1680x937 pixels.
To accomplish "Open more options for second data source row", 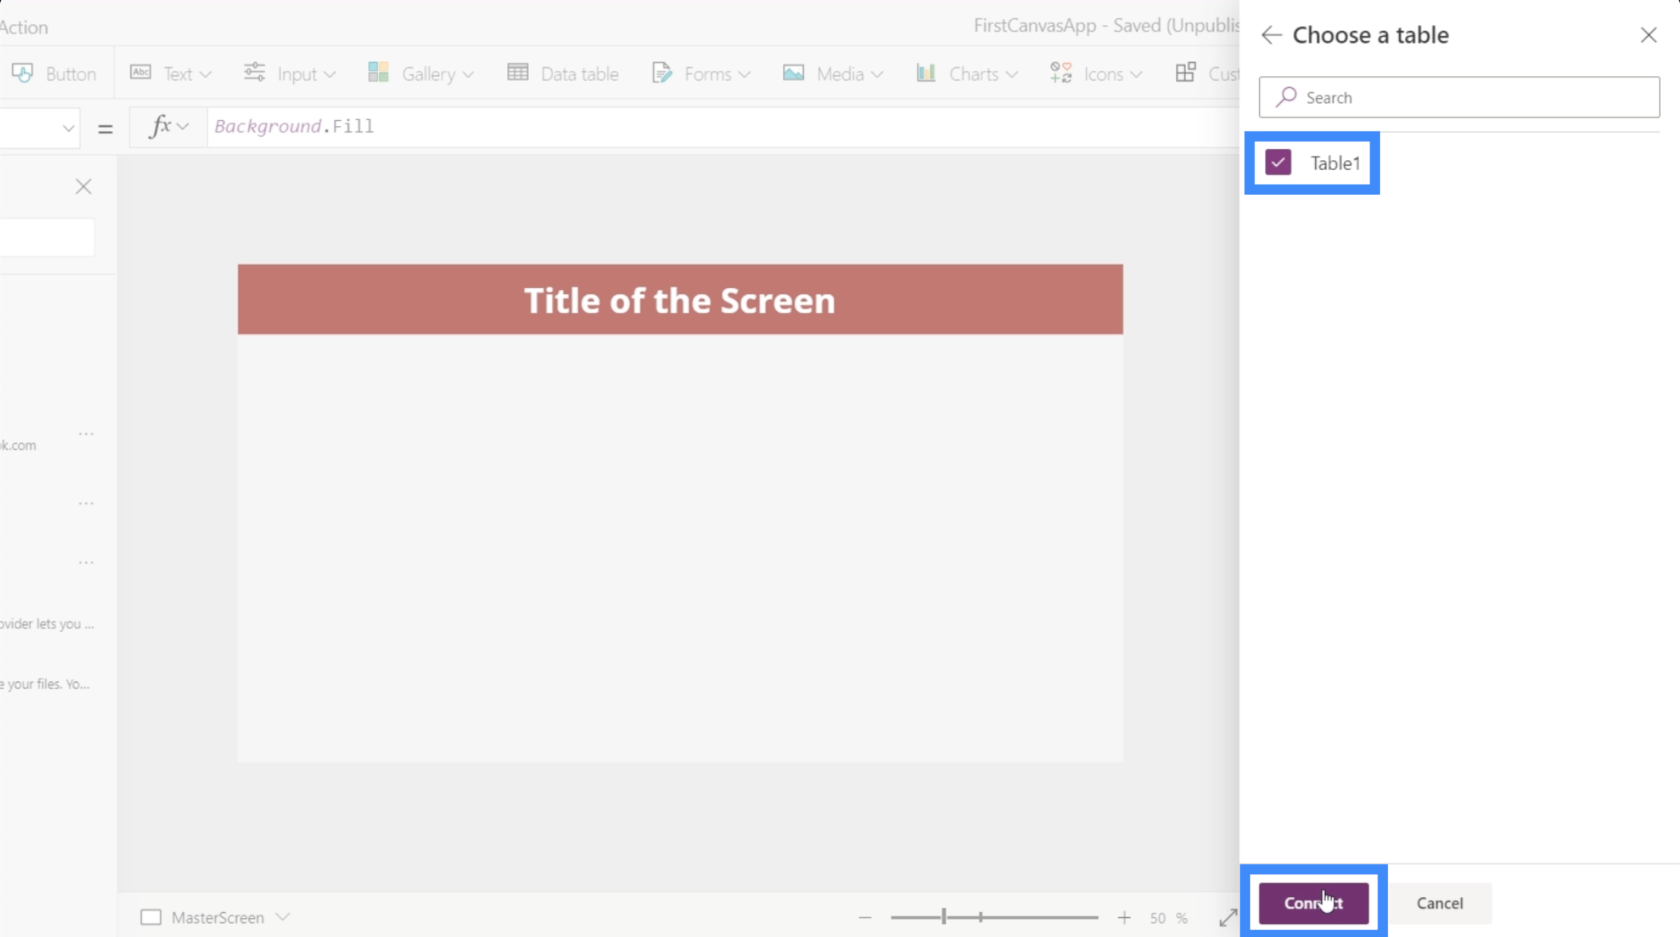I will tap(86, 503).
